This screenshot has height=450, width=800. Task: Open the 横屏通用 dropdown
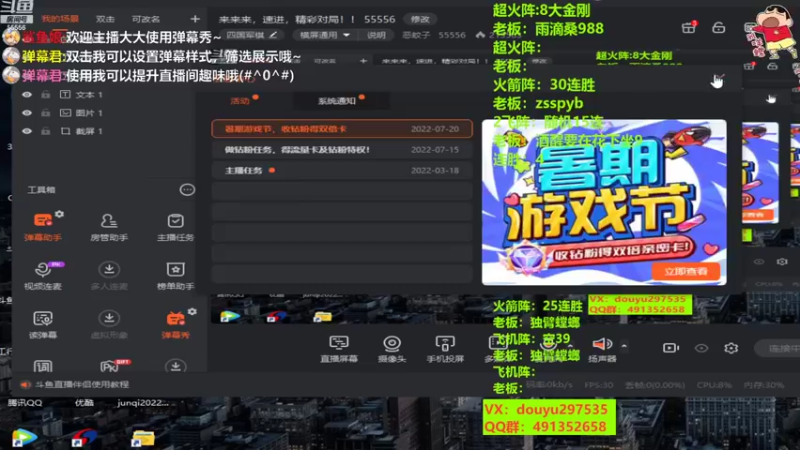click(325, 35)
